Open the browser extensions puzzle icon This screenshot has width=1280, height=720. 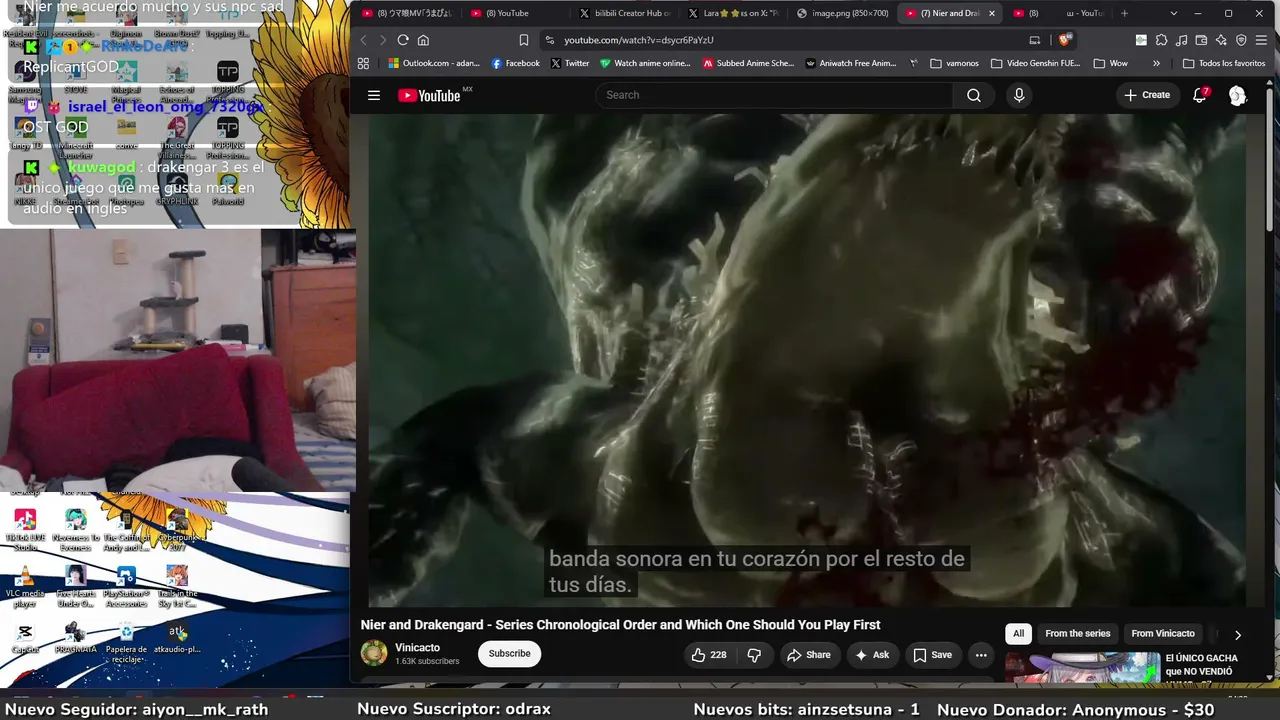pos(1161,40)
